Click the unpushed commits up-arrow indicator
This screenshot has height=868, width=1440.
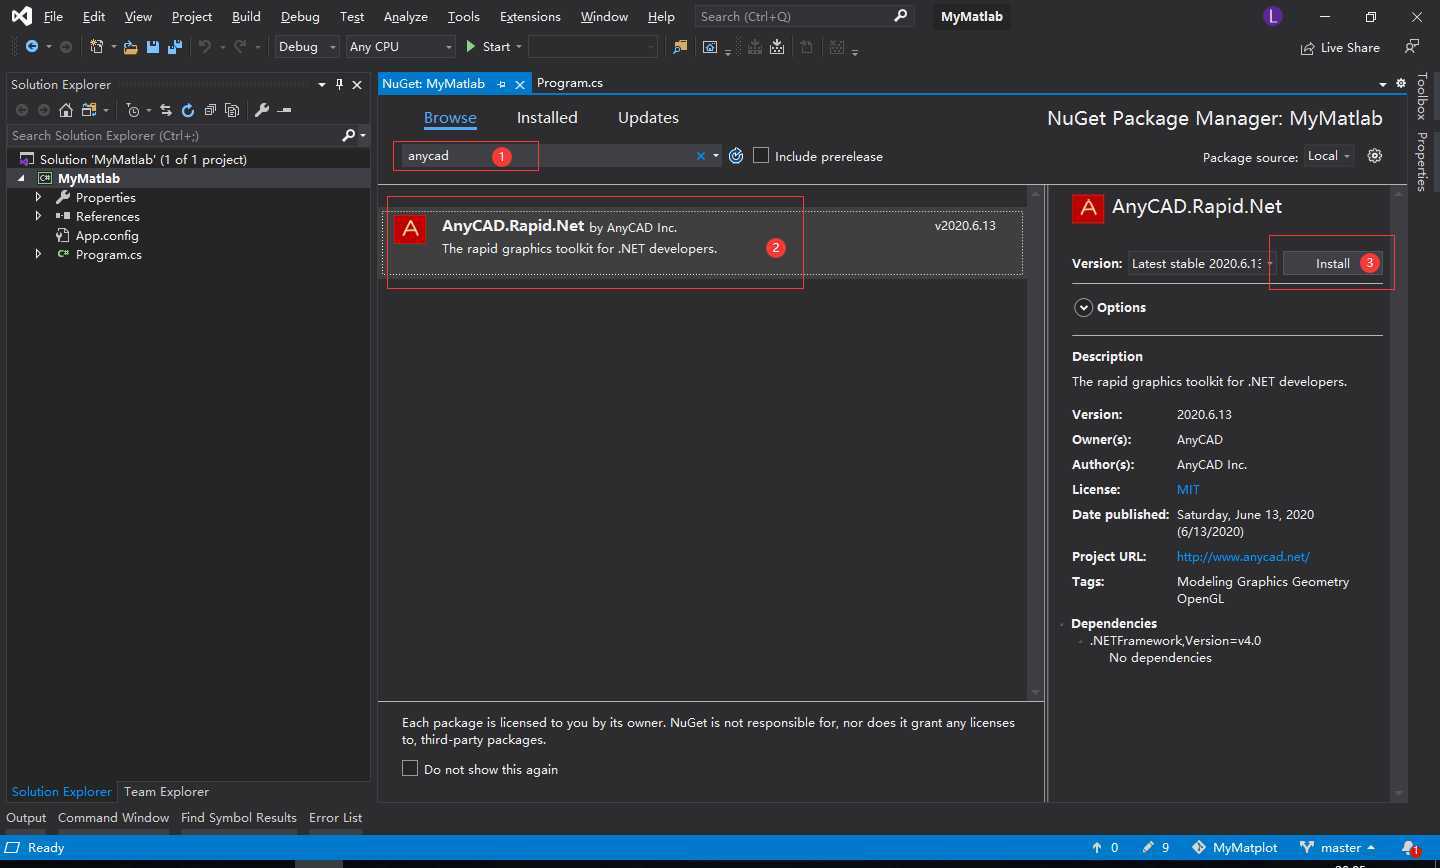click(x=1105, y=847)
